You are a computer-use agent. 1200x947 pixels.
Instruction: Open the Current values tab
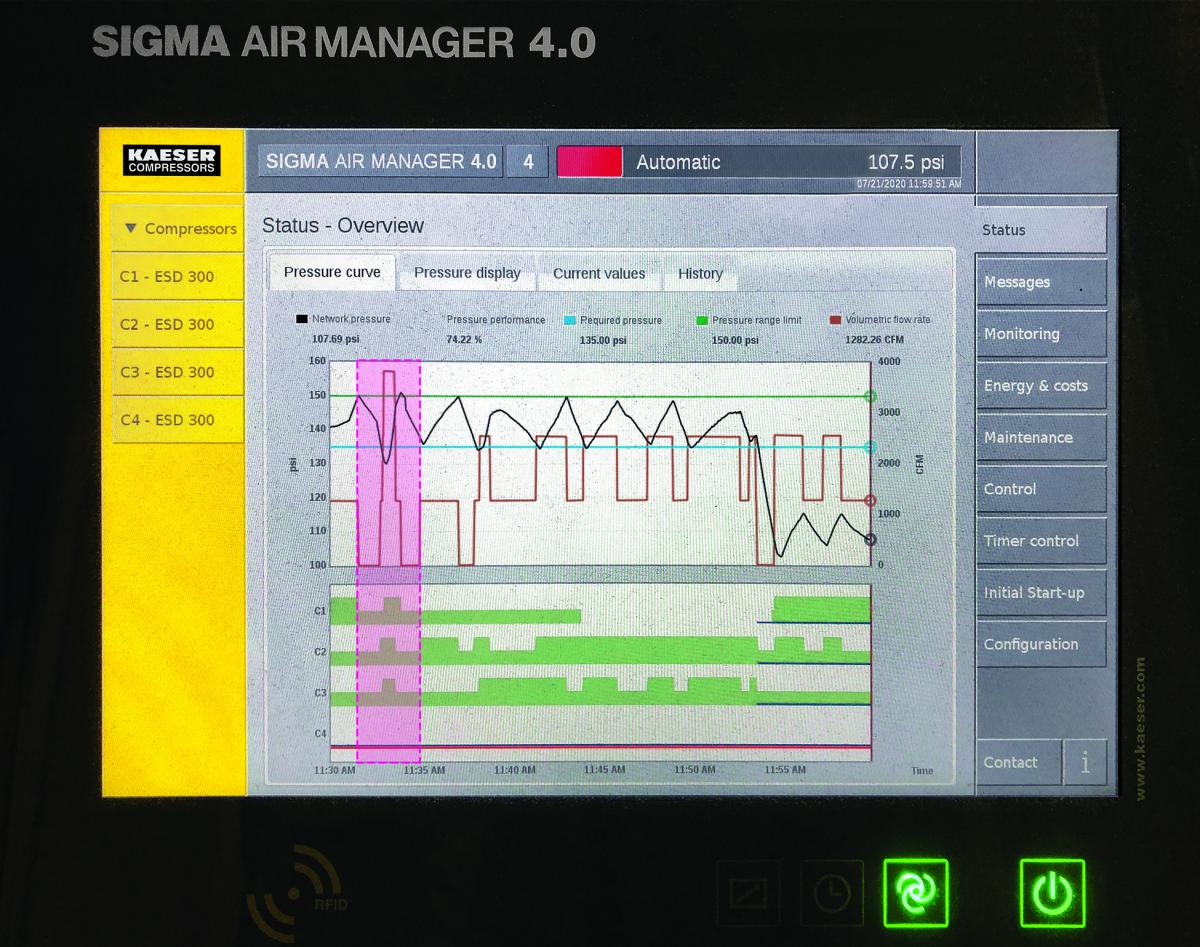(x=599, y=273)
